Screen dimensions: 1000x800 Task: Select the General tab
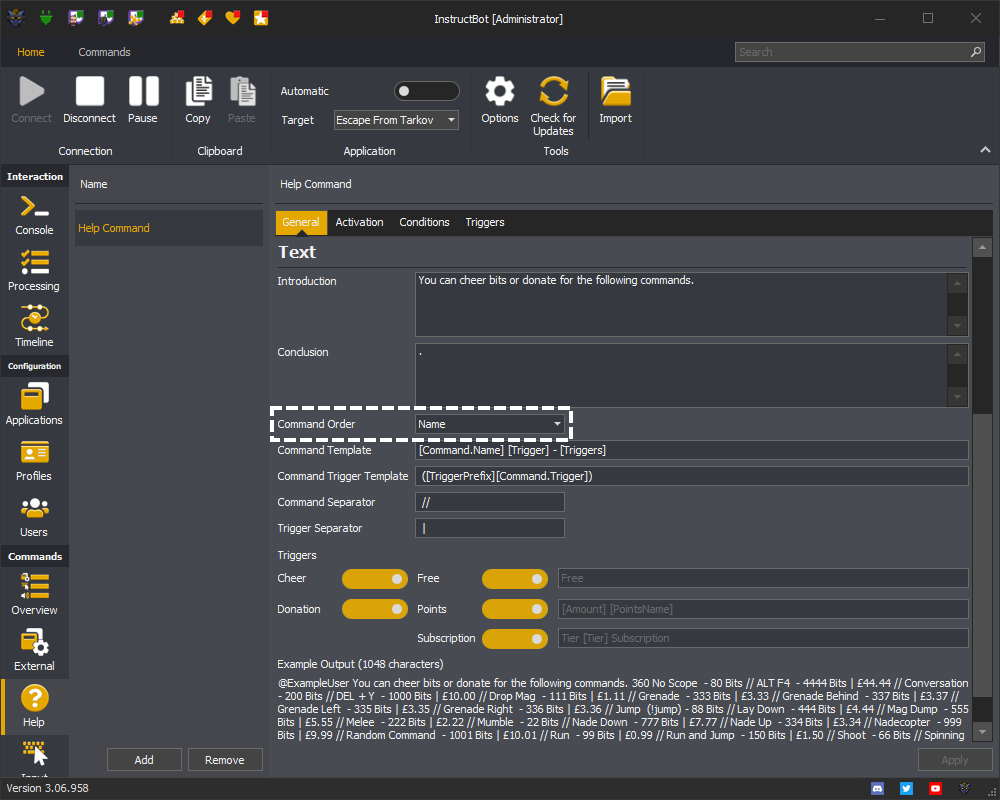tap(301, 222)
